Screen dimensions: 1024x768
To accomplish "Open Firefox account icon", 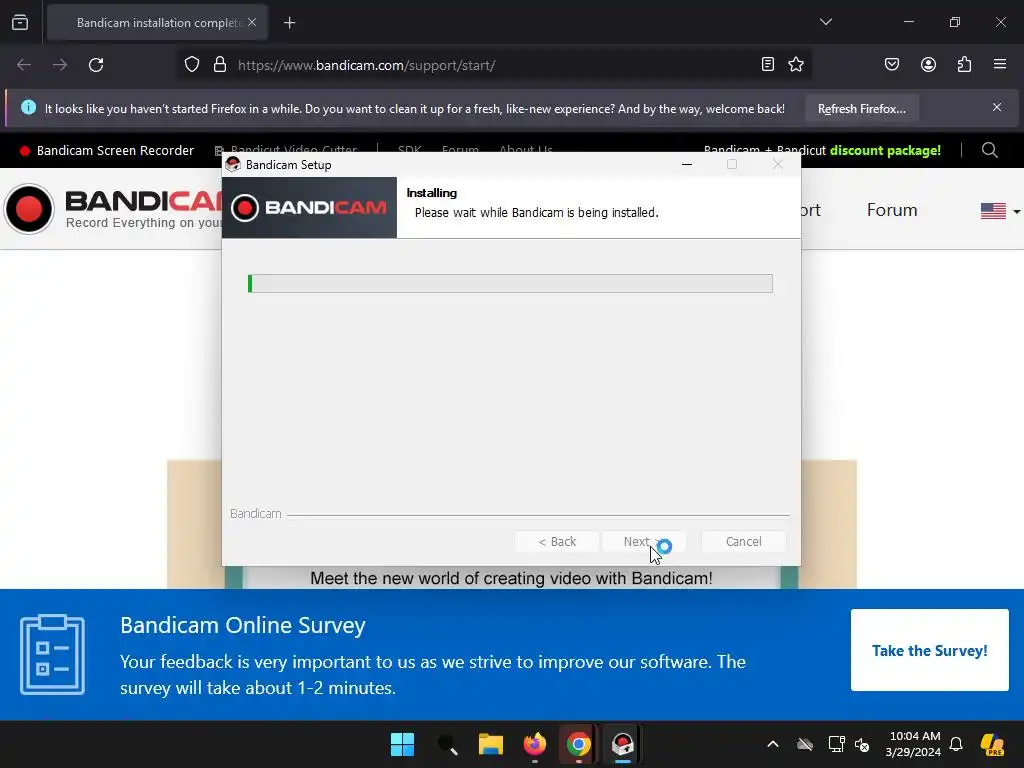I will pos(928,64).
